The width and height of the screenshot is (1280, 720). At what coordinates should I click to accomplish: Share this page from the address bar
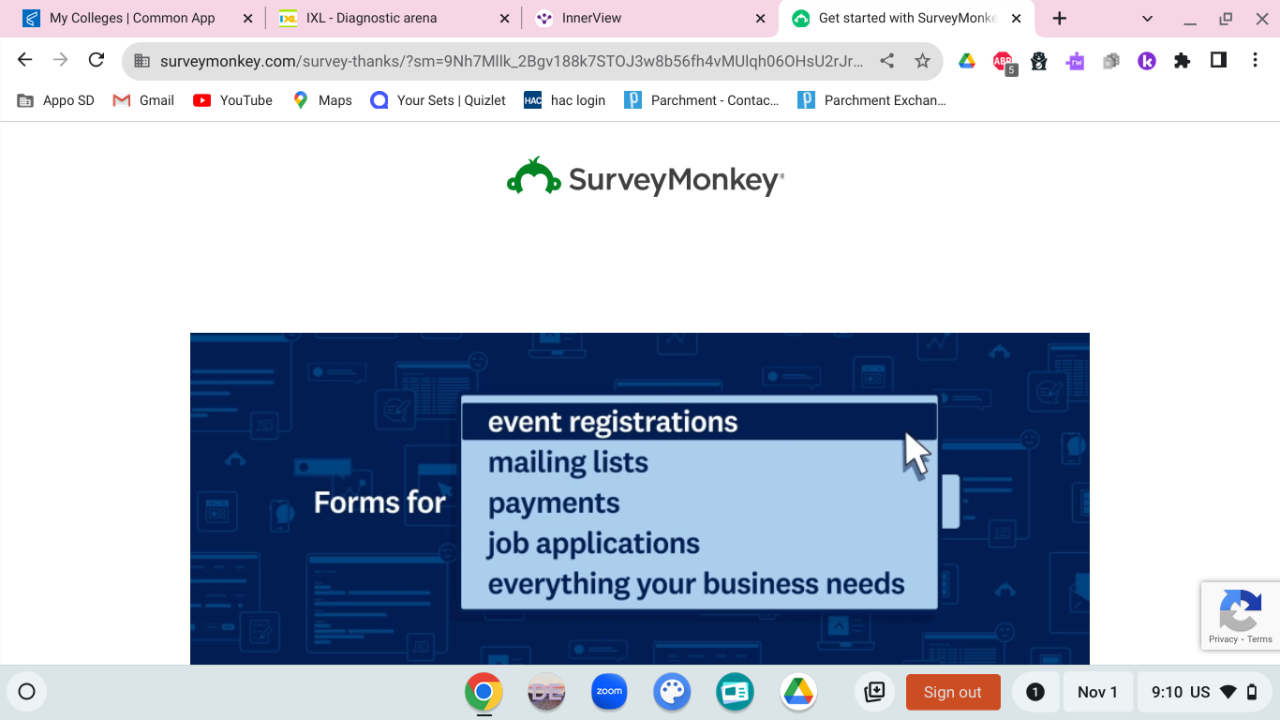[887, 61]
